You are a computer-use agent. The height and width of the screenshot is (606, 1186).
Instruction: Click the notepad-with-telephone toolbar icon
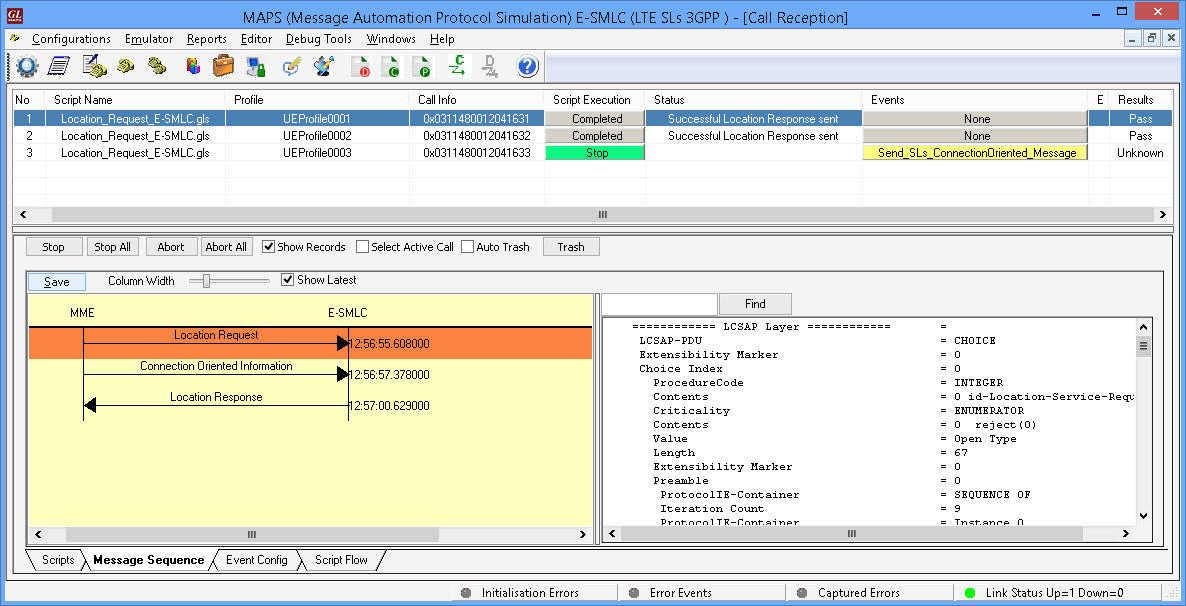[x=95, y=67]
